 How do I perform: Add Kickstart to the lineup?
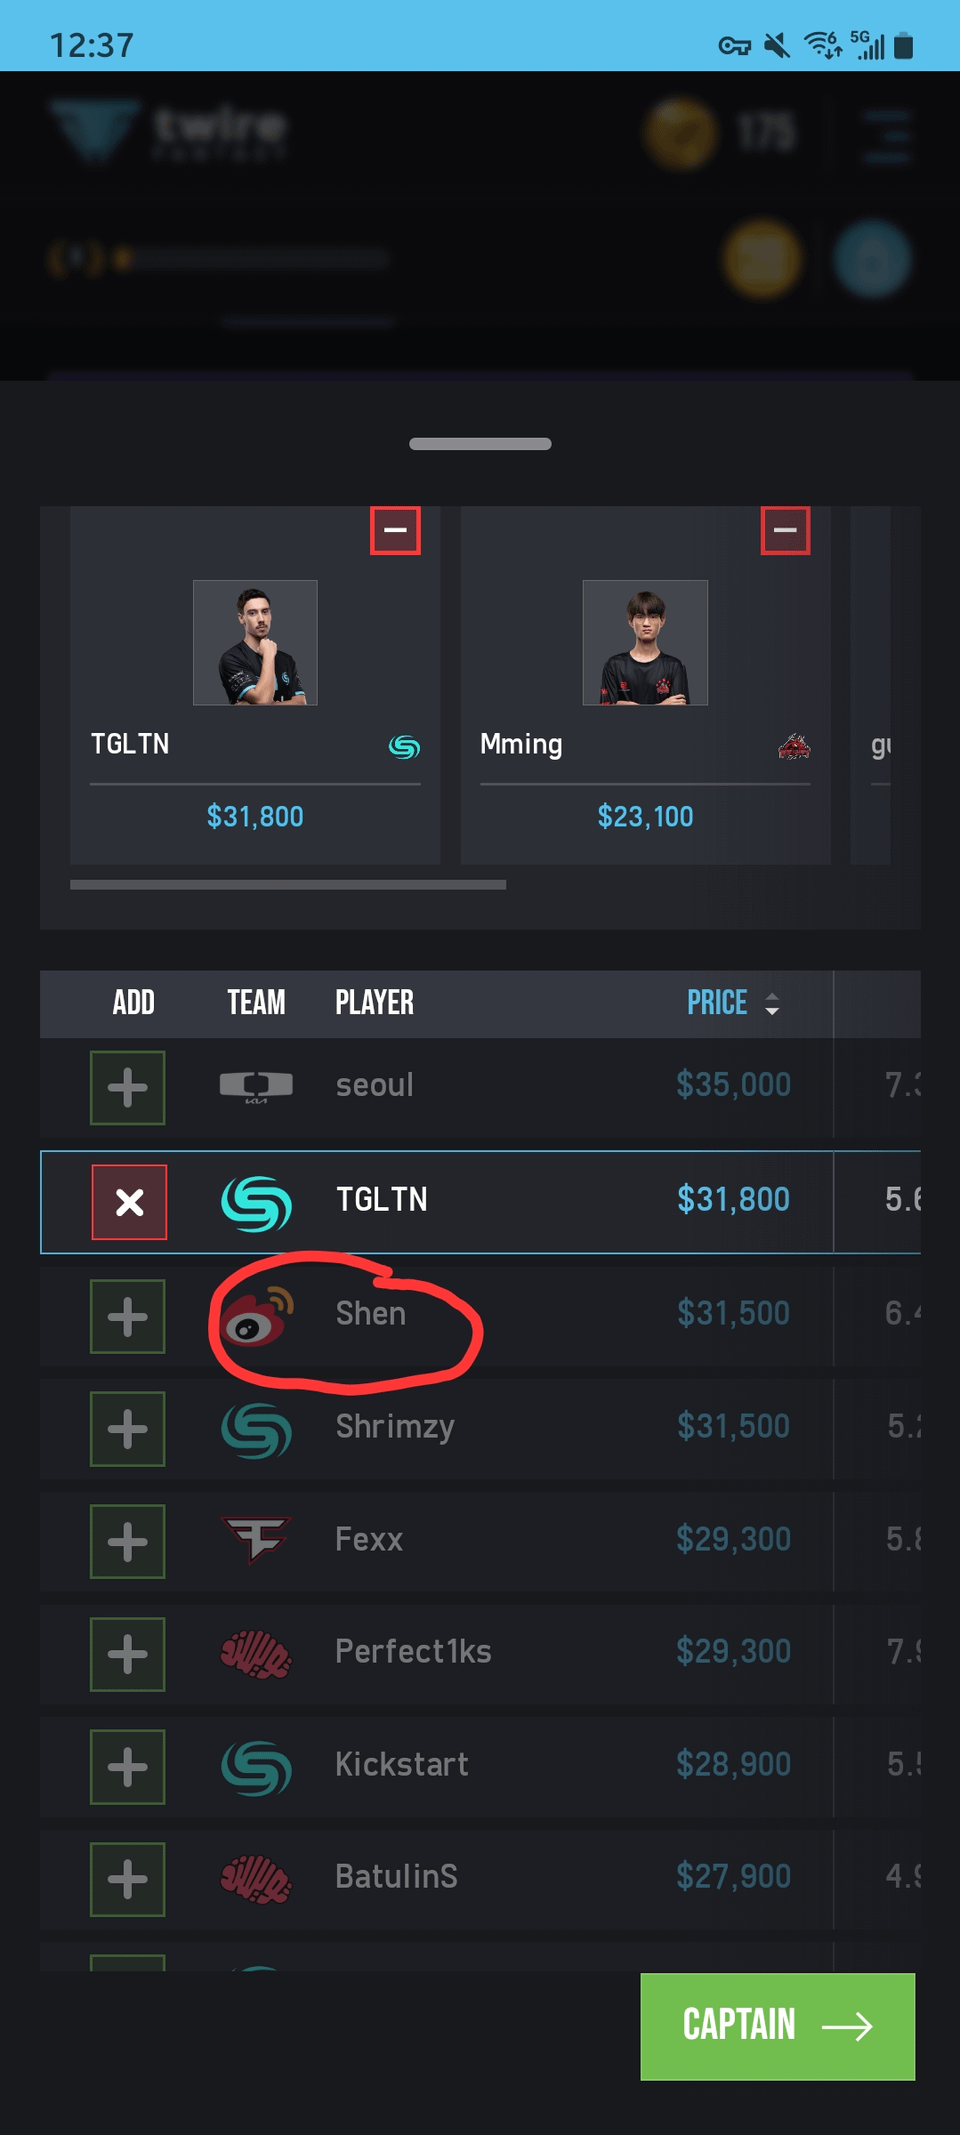point(127,1766)
